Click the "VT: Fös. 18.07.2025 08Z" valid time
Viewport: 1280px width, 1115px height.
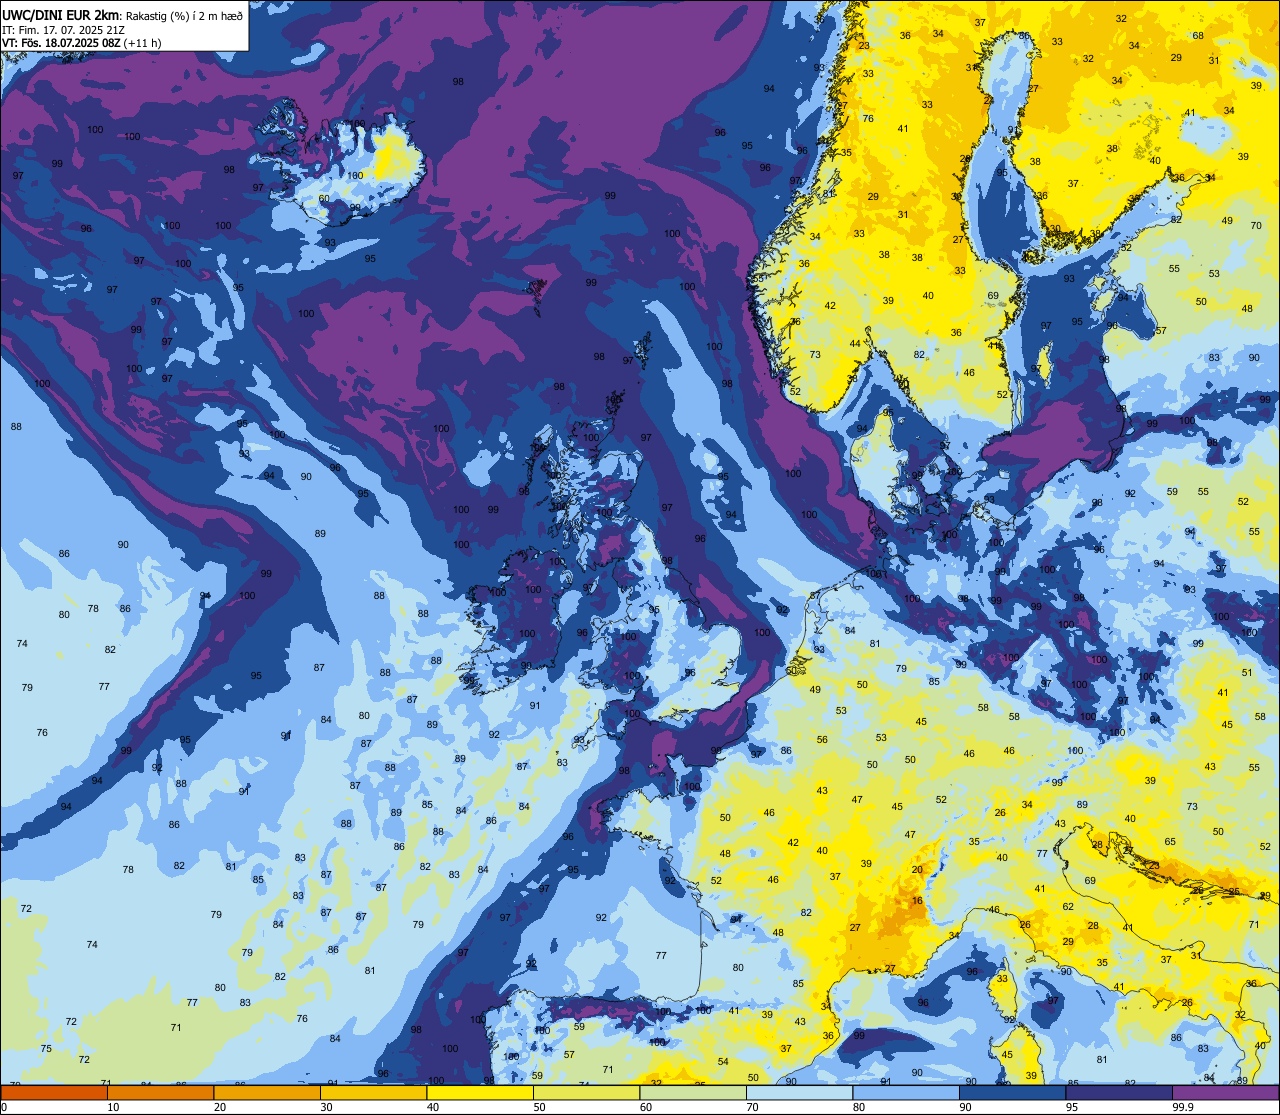[x=62, y=43]
